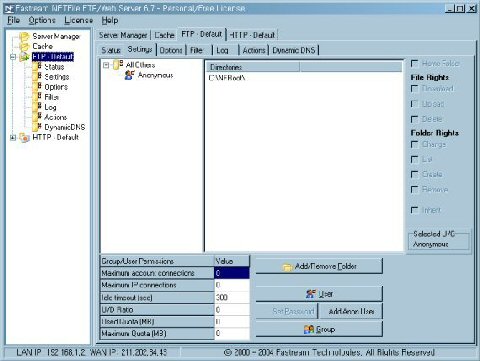Click the Anonymous user icon

130,75
